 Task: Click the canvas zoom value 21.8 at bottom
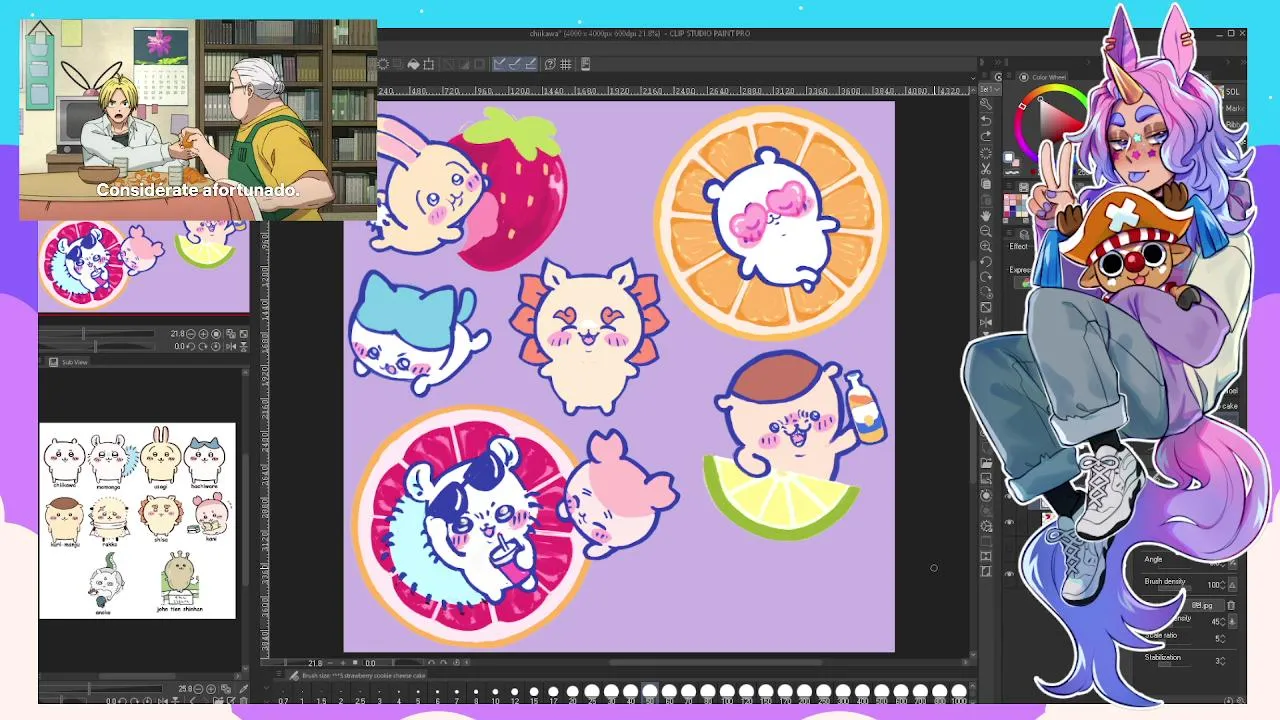coord(315,662)
